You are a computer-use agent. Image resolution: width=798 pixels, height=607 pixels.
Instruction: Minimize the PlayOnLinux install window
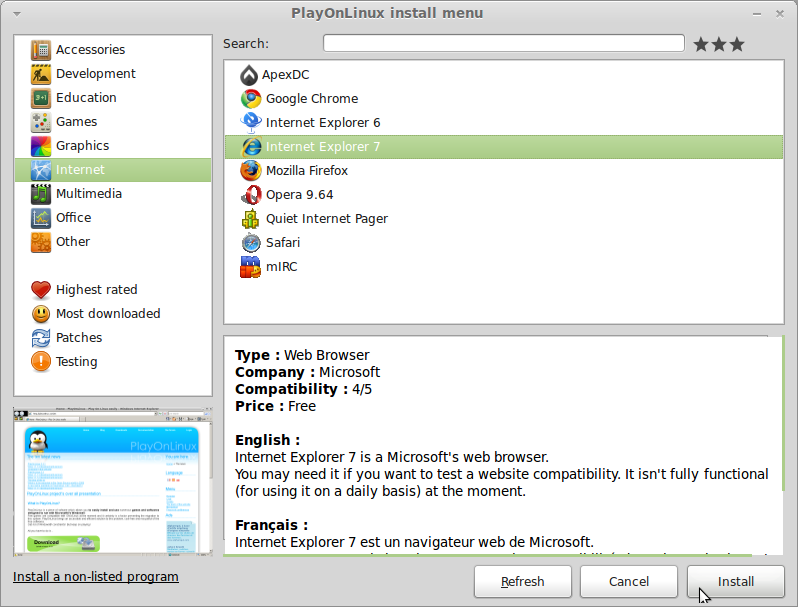click(x=757, y=14)
